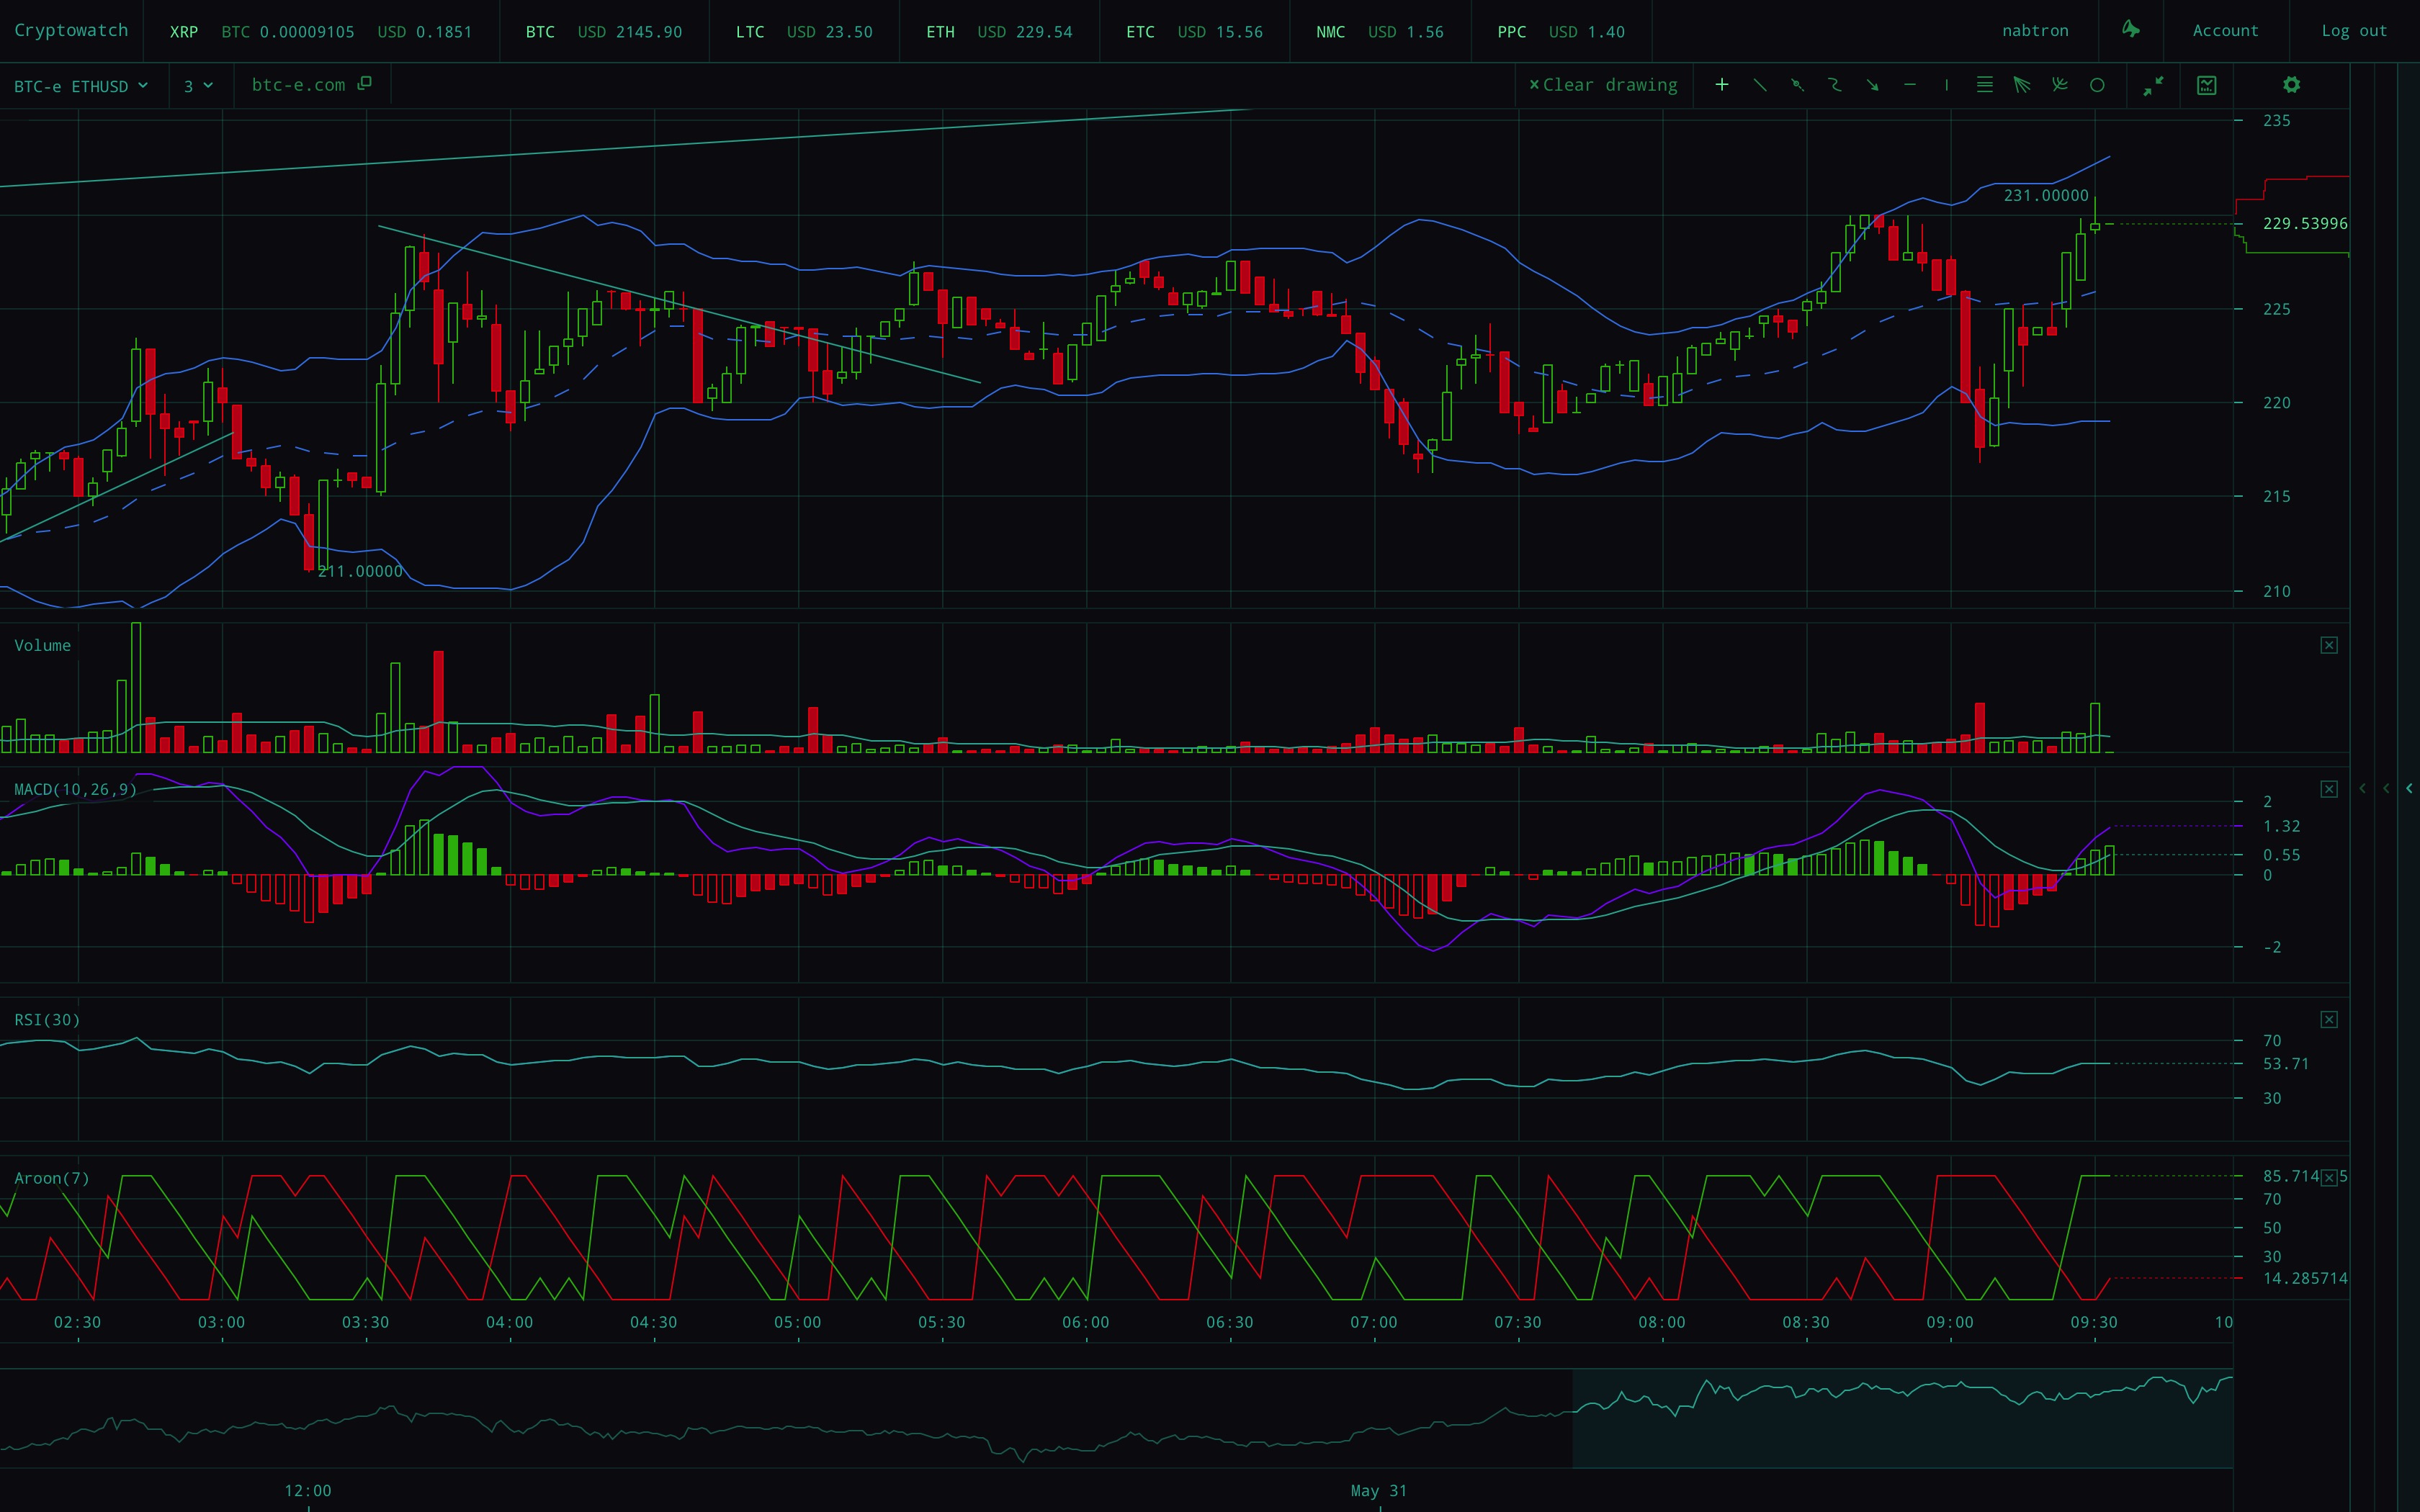Open the BTC-e ETHUSD market dropdown
The image size is (2420, 1512).
point(81,86)
